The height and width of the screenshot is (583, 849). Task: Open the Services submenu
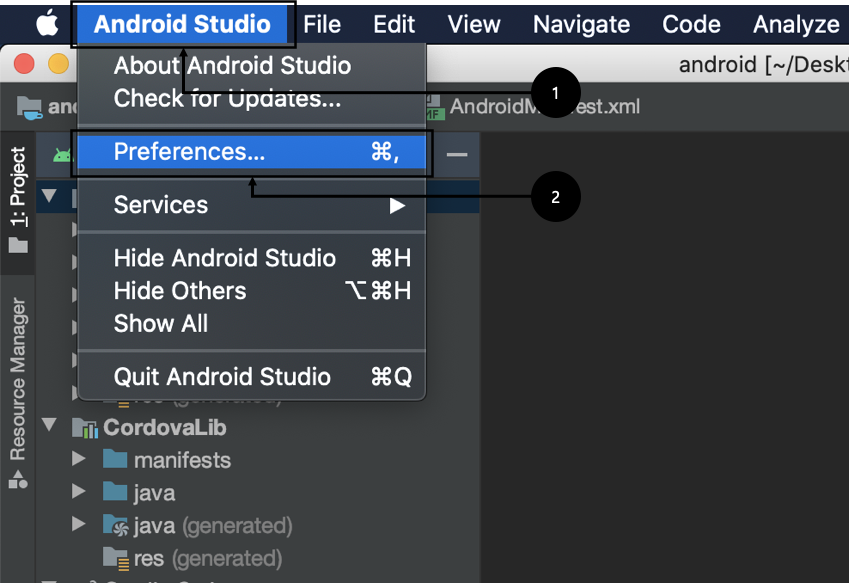[252, 205]
